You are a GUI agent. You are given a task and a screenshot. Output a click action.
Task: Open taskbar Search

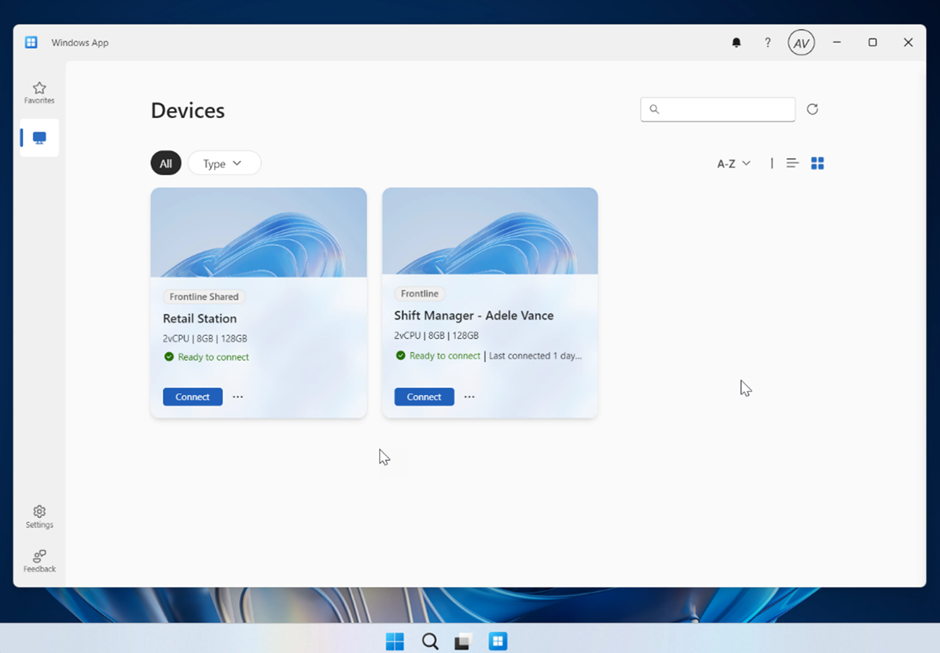point(430,641)
